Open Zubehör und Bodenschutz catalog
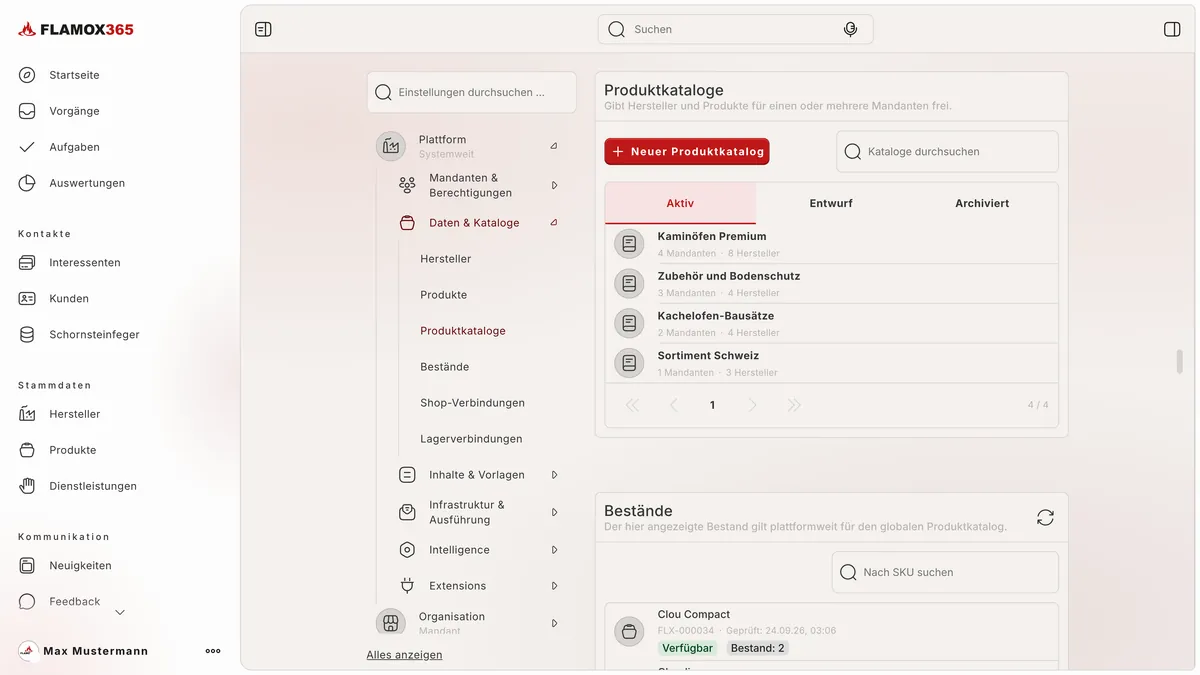 pos(831,283)
